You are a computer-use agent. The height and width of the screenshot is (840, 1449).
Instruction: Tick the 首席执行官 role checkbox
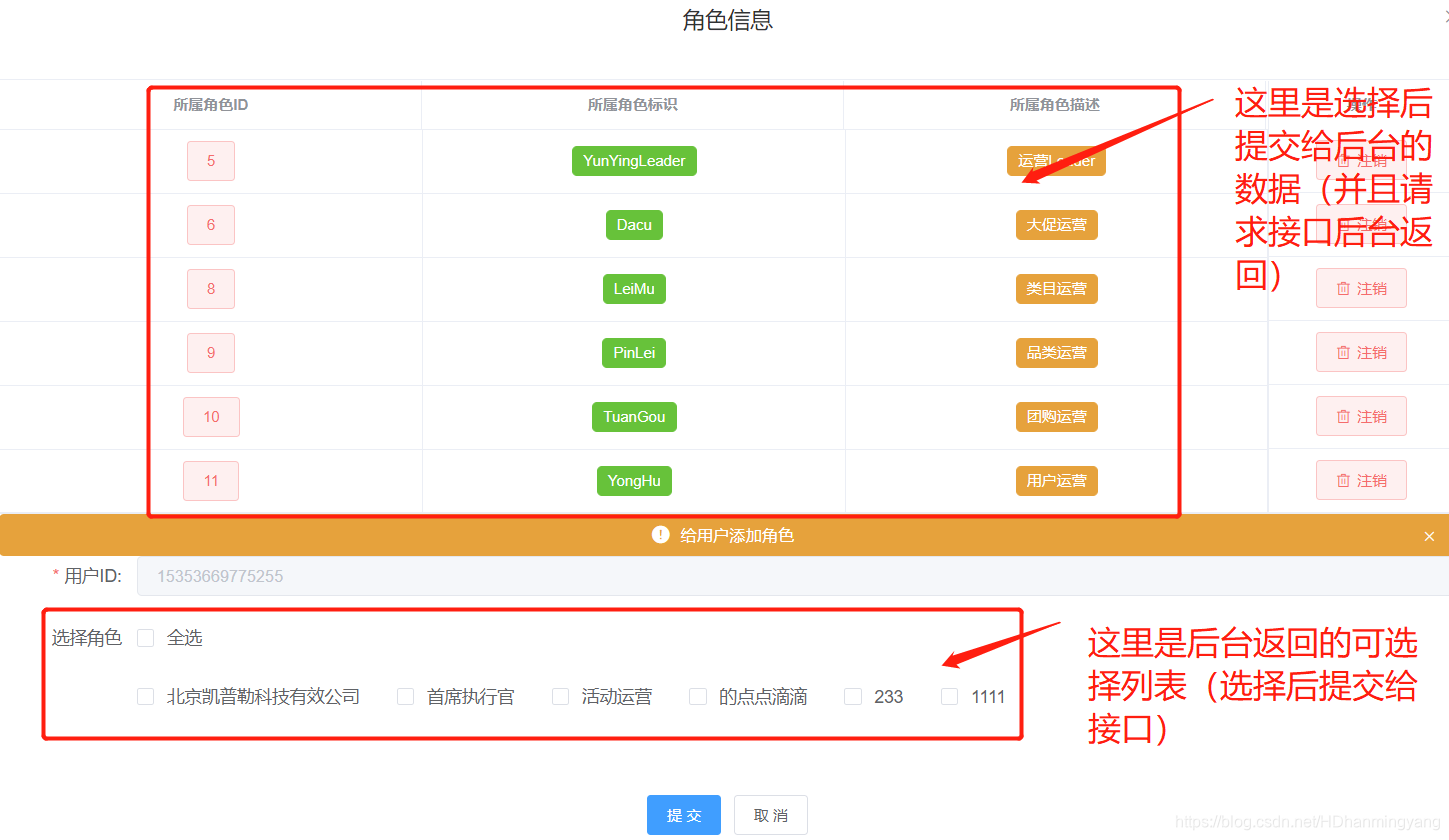point(406,697)
